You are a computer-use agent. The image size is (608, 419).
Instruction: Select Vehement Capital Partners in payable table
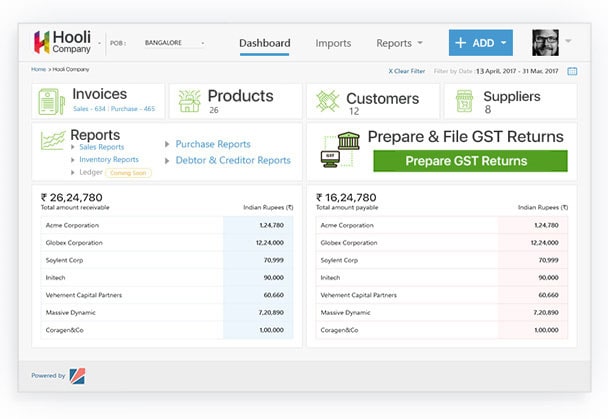442,295
